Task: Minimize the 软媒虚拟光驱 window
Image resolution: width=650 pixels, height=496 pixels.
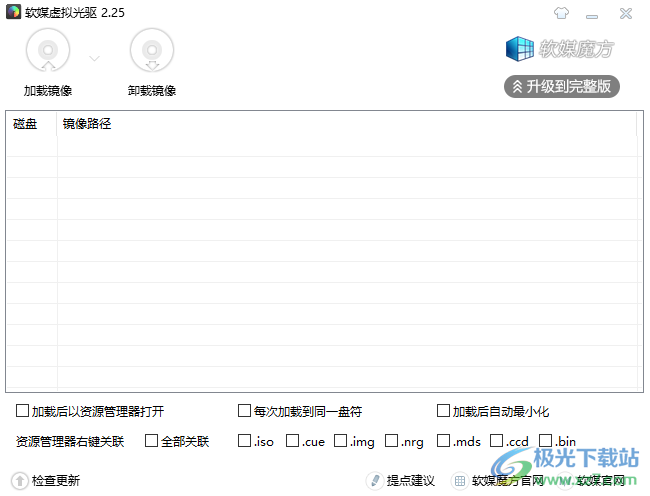Action: 592,16
